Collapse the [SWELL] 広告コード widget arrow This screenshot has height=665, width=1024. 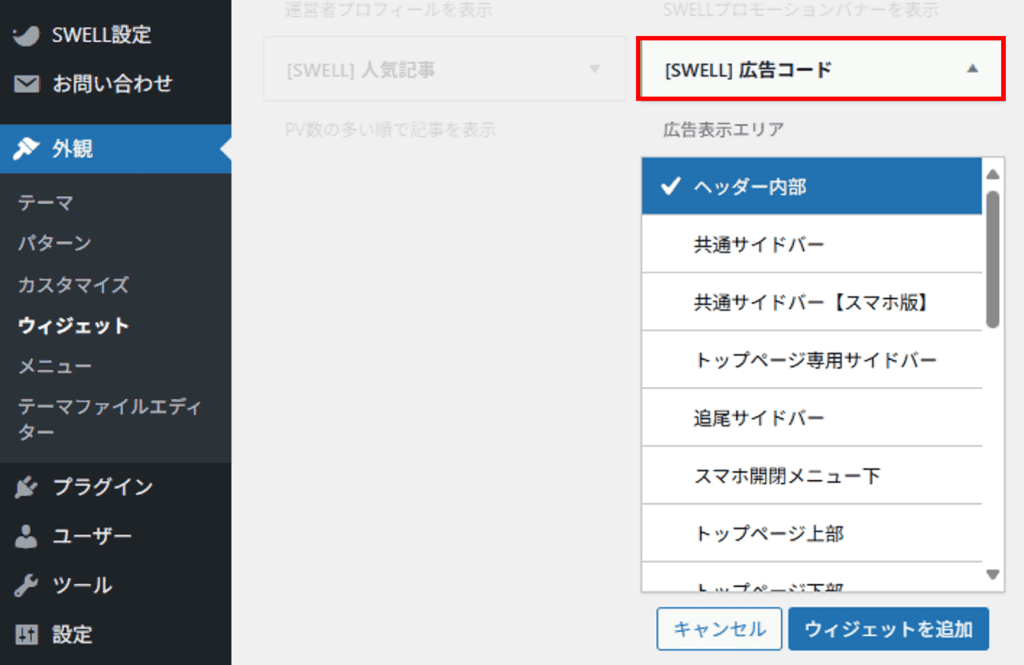tap(972, 69)
